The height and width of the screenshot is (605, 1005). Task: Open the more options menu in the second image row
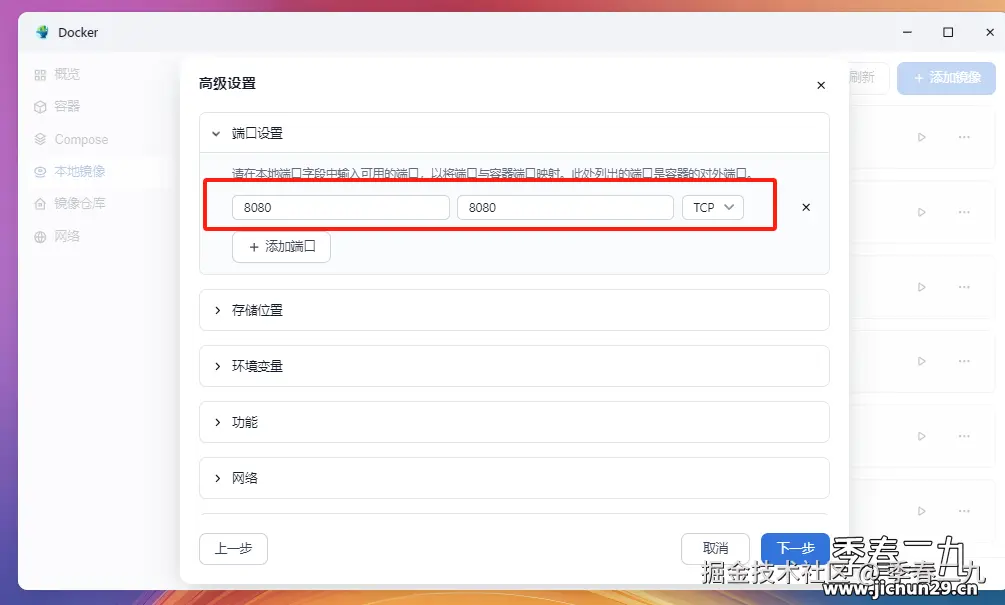point(964,212)
